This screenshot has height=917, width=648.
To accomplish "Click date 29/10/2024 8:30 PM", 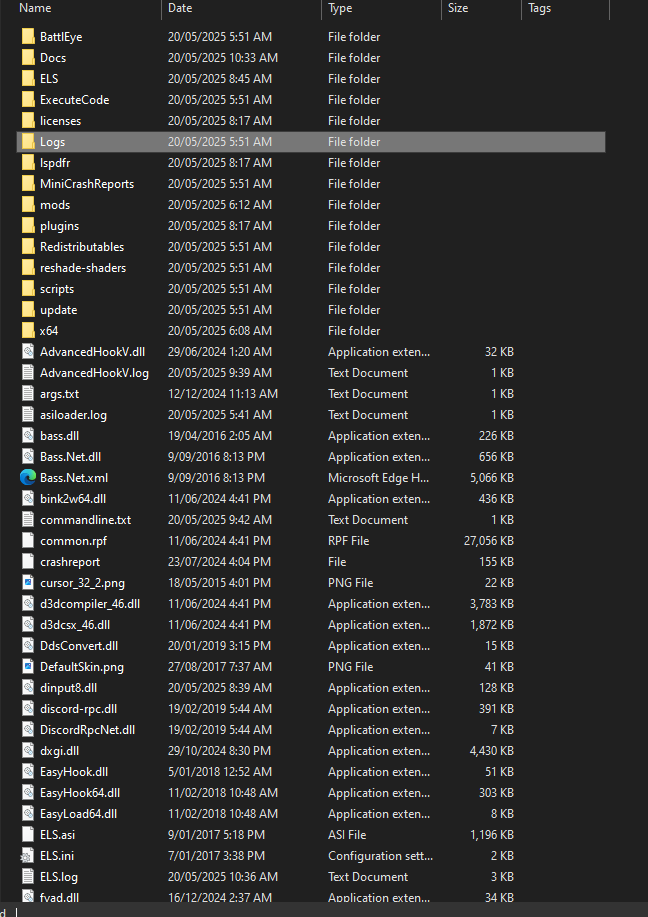I will pyautogui.click(x=219, y=751).
